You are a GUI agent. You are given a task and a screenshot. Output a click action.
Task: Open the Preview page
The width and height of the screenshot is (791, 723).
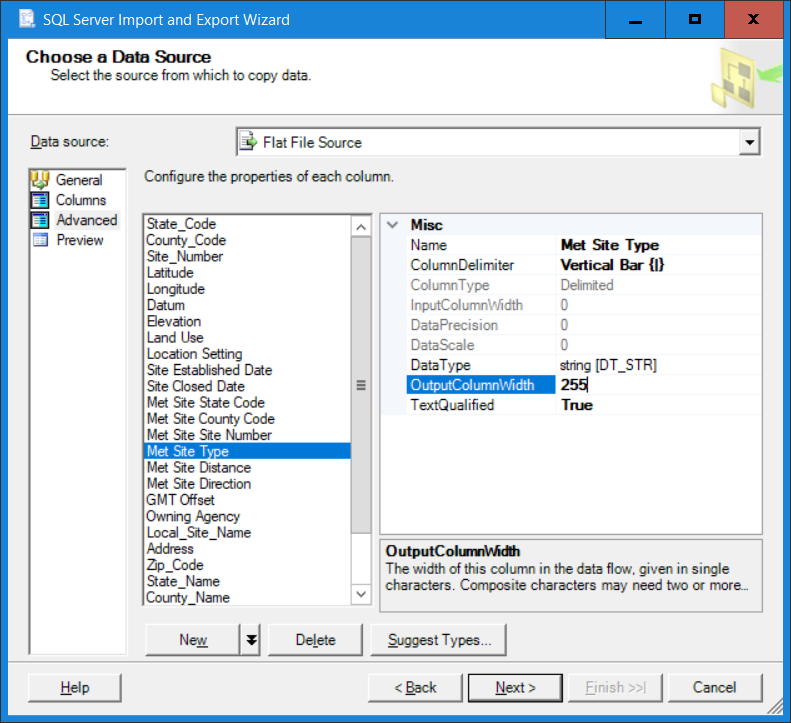(x=80, y=240)
